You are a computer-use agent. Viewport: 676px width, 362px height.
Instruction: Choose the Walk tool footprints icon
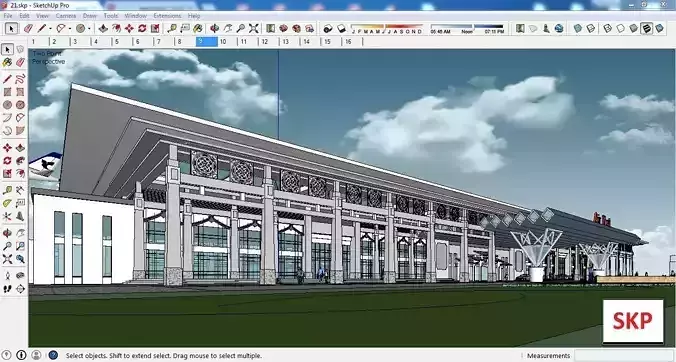tap(7, 289)
